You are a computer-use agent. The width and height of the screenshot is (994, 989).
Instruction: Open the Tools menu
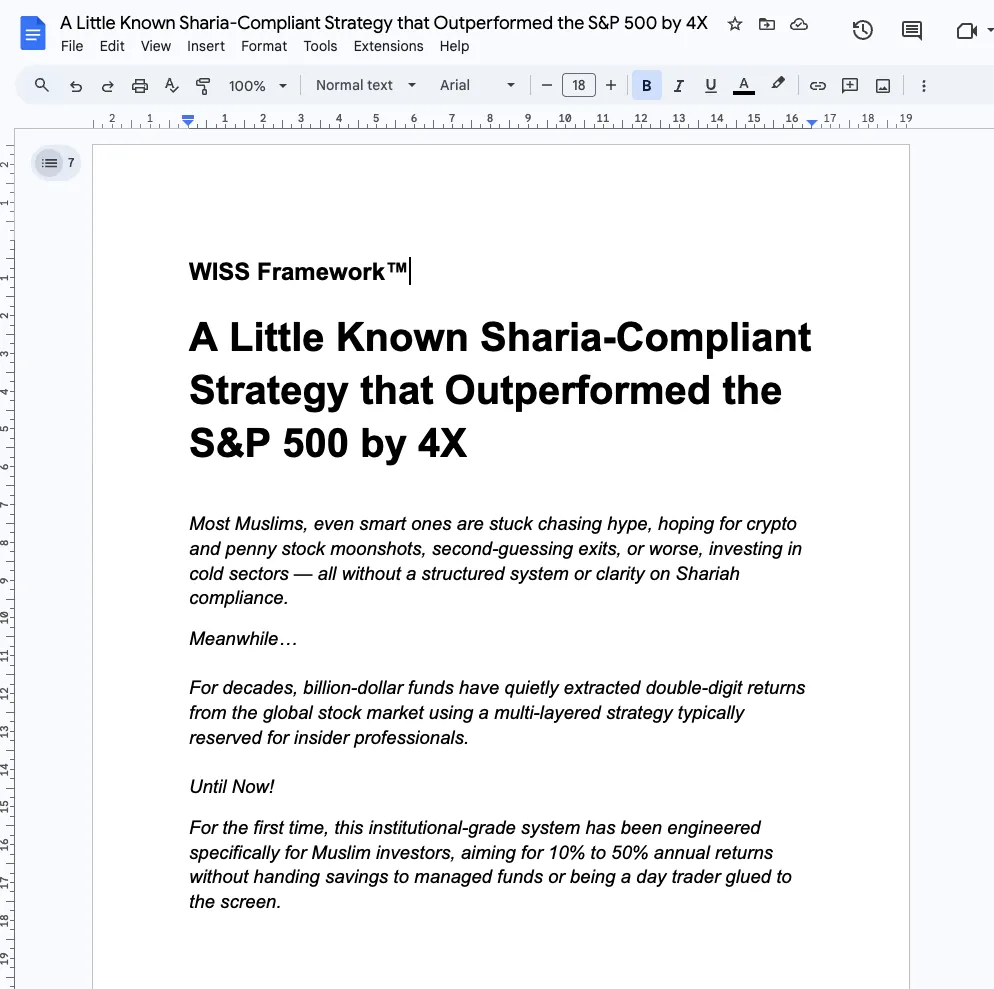pos(320,46)
